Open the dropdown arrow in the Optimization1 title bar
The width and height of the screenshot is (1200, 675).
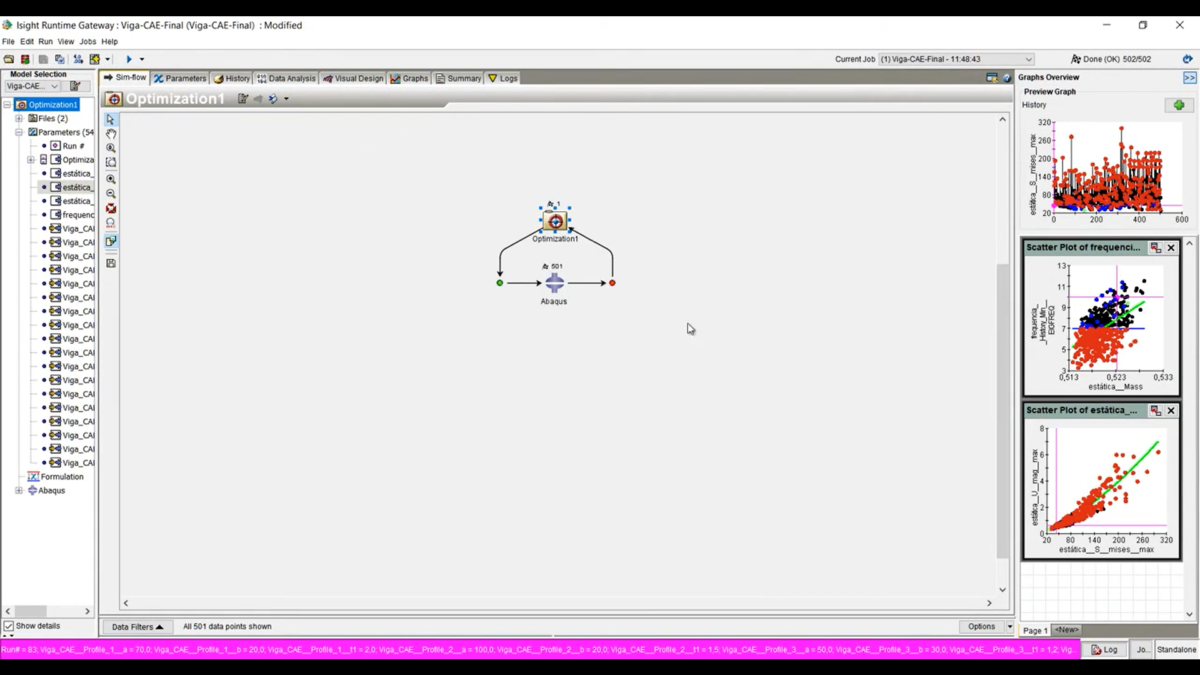coord(286,99)
